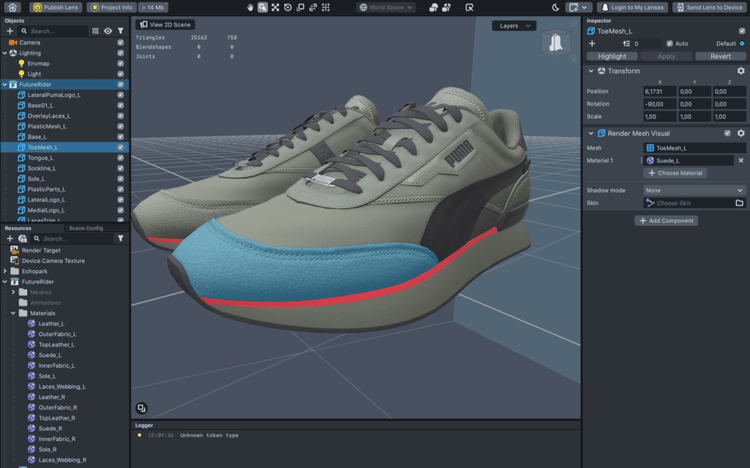Click the add object plus icon in Objects panel
Image resolution: width=750 pixels, height=468 pixels.
[10, 31]
